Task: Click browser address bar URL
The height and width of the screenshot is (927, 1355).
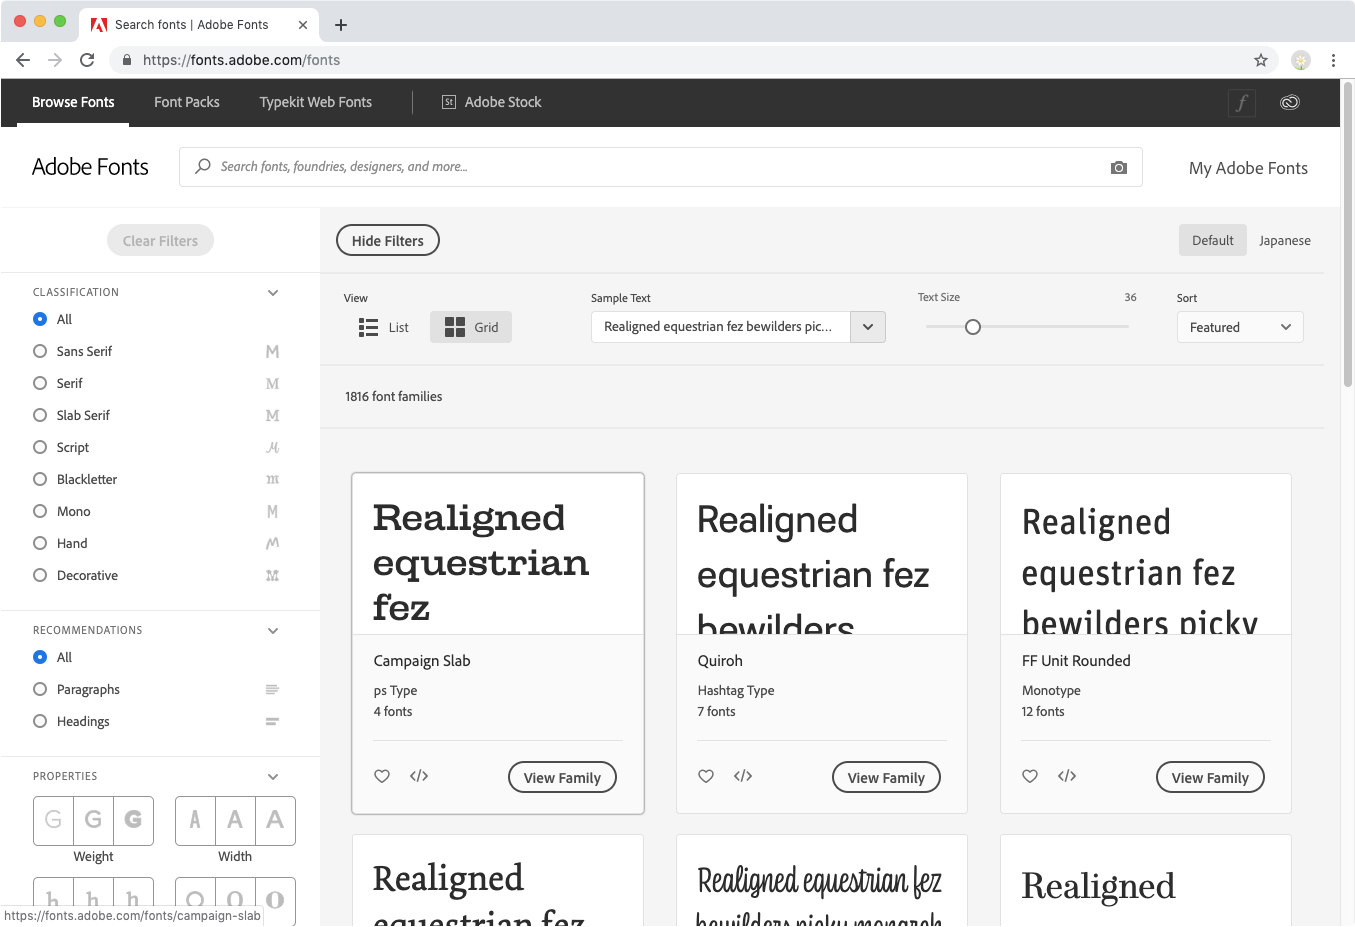Action: coord(241,60)
